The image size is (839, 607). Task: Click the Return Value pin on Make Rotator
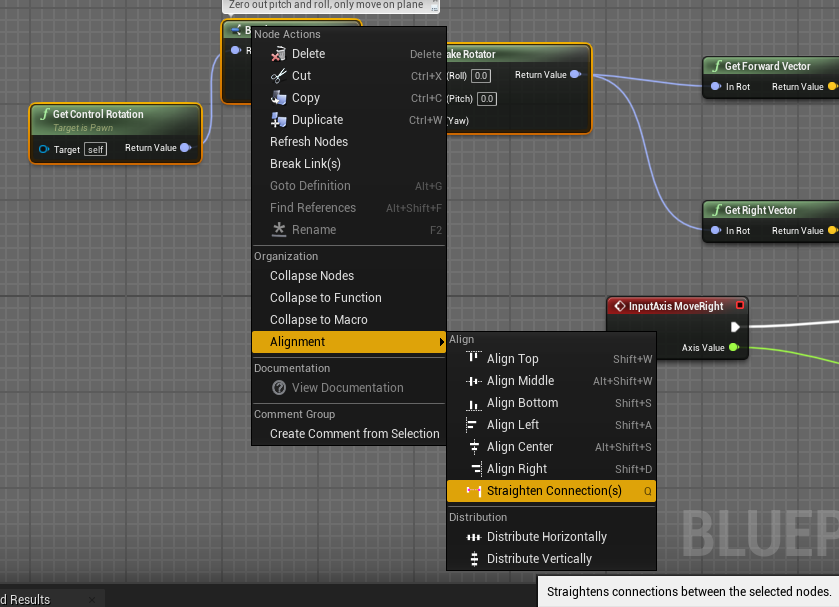pyautogui.click(x=576, y=74)
